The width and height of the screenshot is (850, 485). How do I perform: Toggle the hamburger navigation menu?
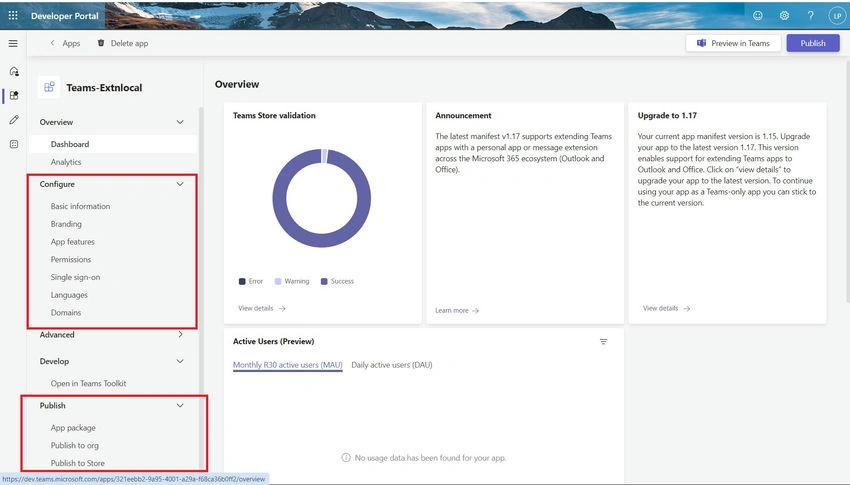pyautogui.click(x=13, y=43)
